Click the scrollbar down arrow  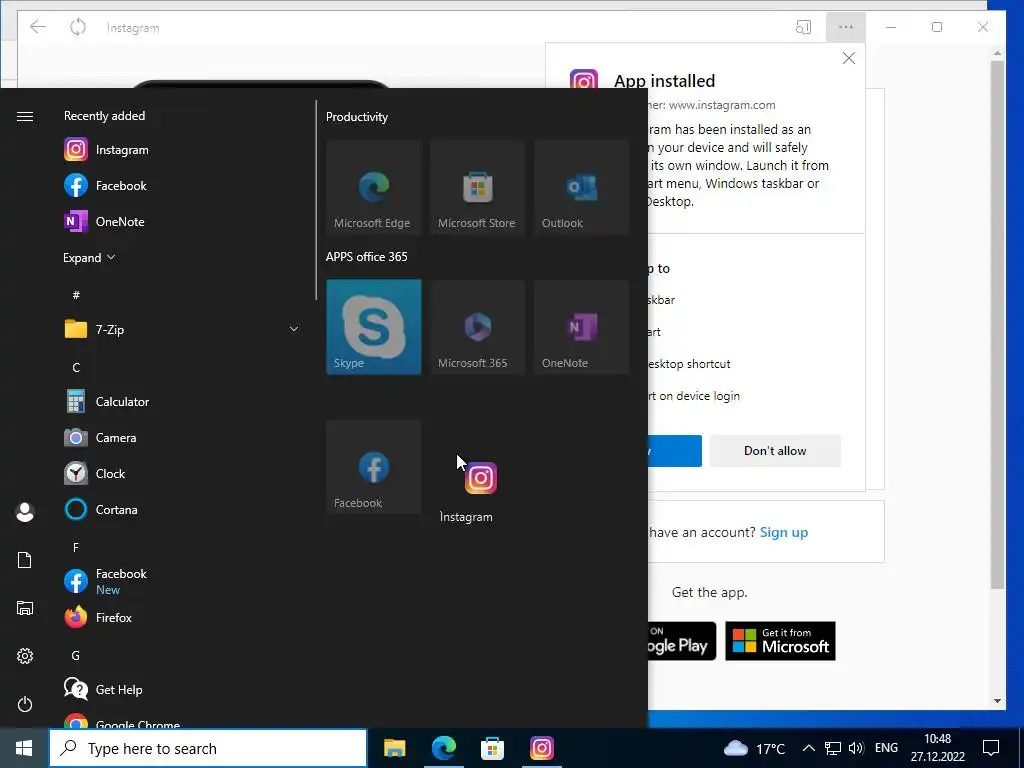coord(997,701)
